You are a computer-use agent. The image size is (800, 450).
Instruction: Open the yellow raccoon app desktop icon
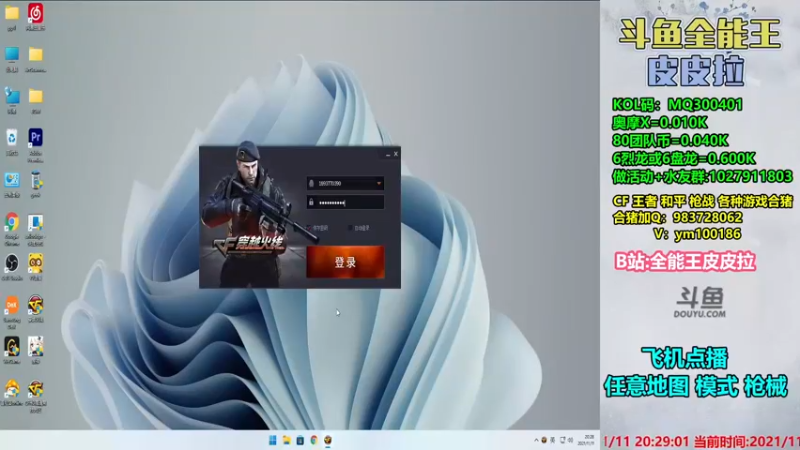point(35,264)
